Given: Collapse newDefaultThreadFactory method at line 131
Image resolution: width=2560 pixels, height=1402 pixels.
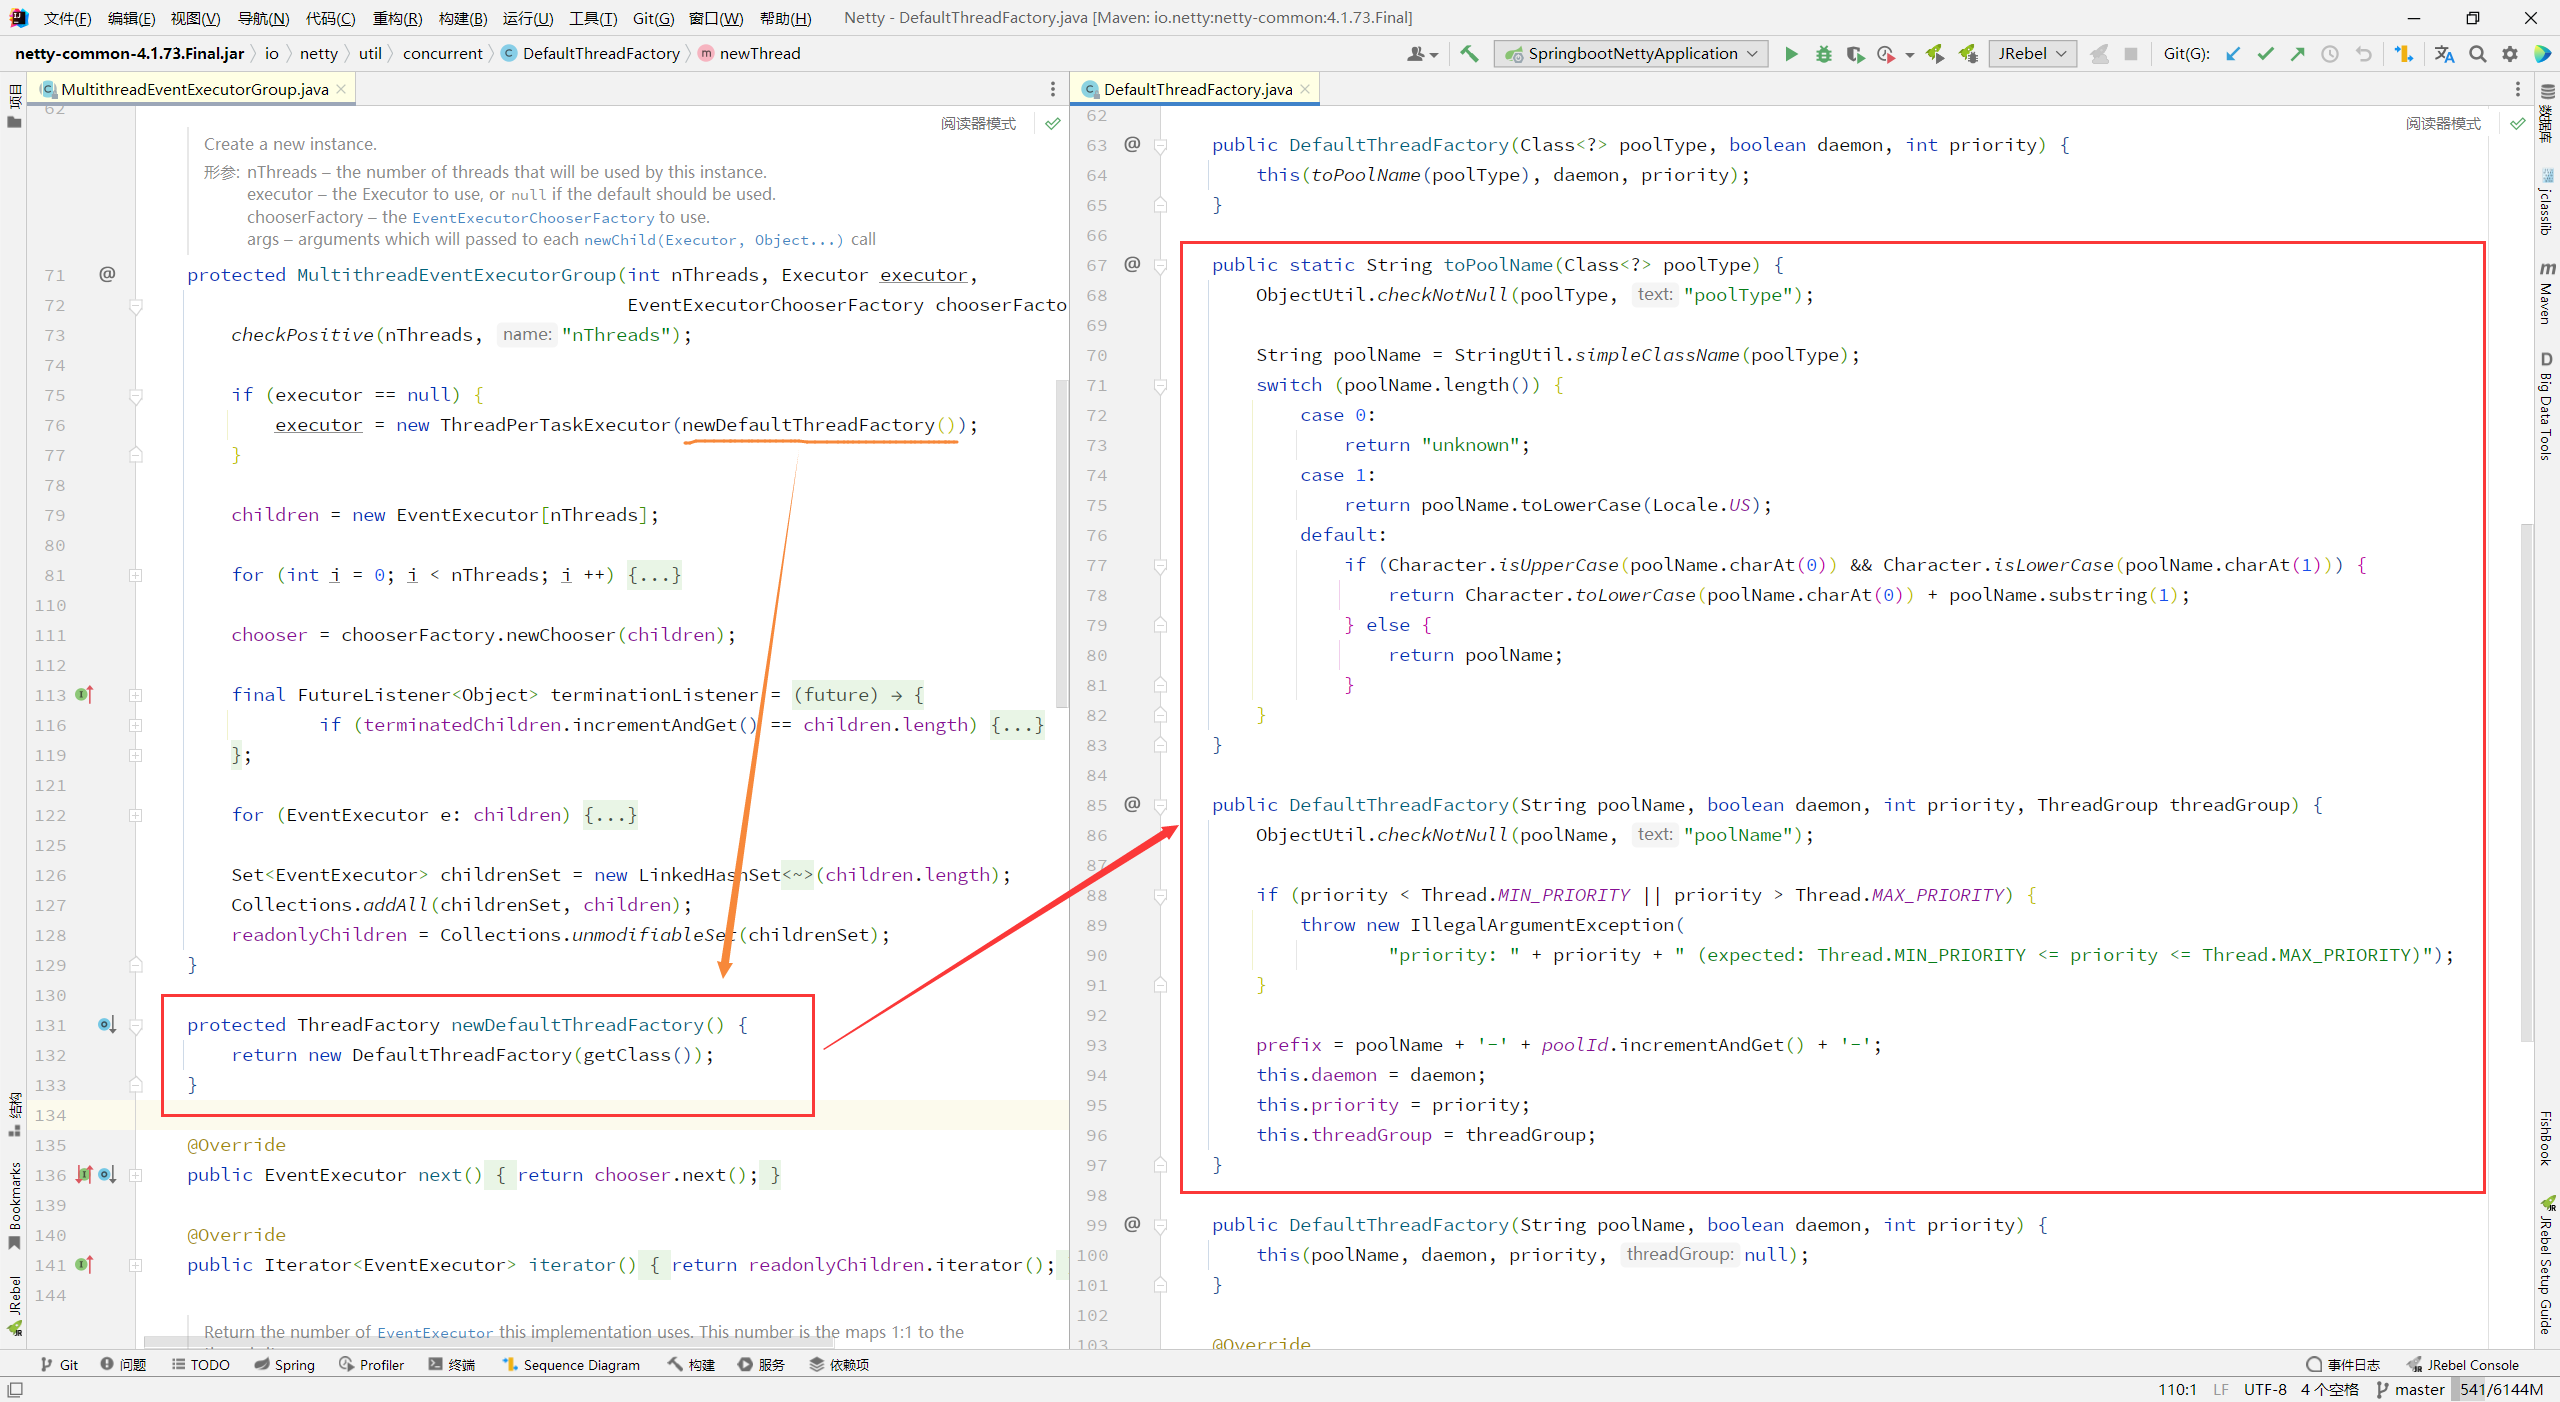Looking at the screenshot, I should click(x=135, y=1026).
